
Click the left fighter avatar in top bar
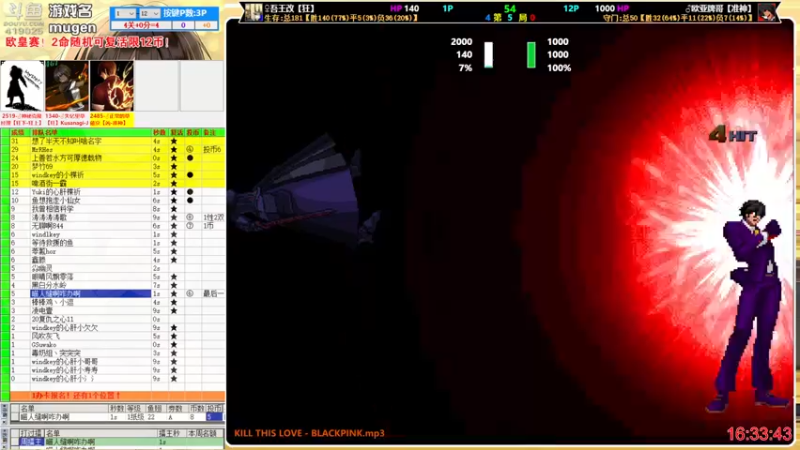pyautogui.click(x=254, y=12)
